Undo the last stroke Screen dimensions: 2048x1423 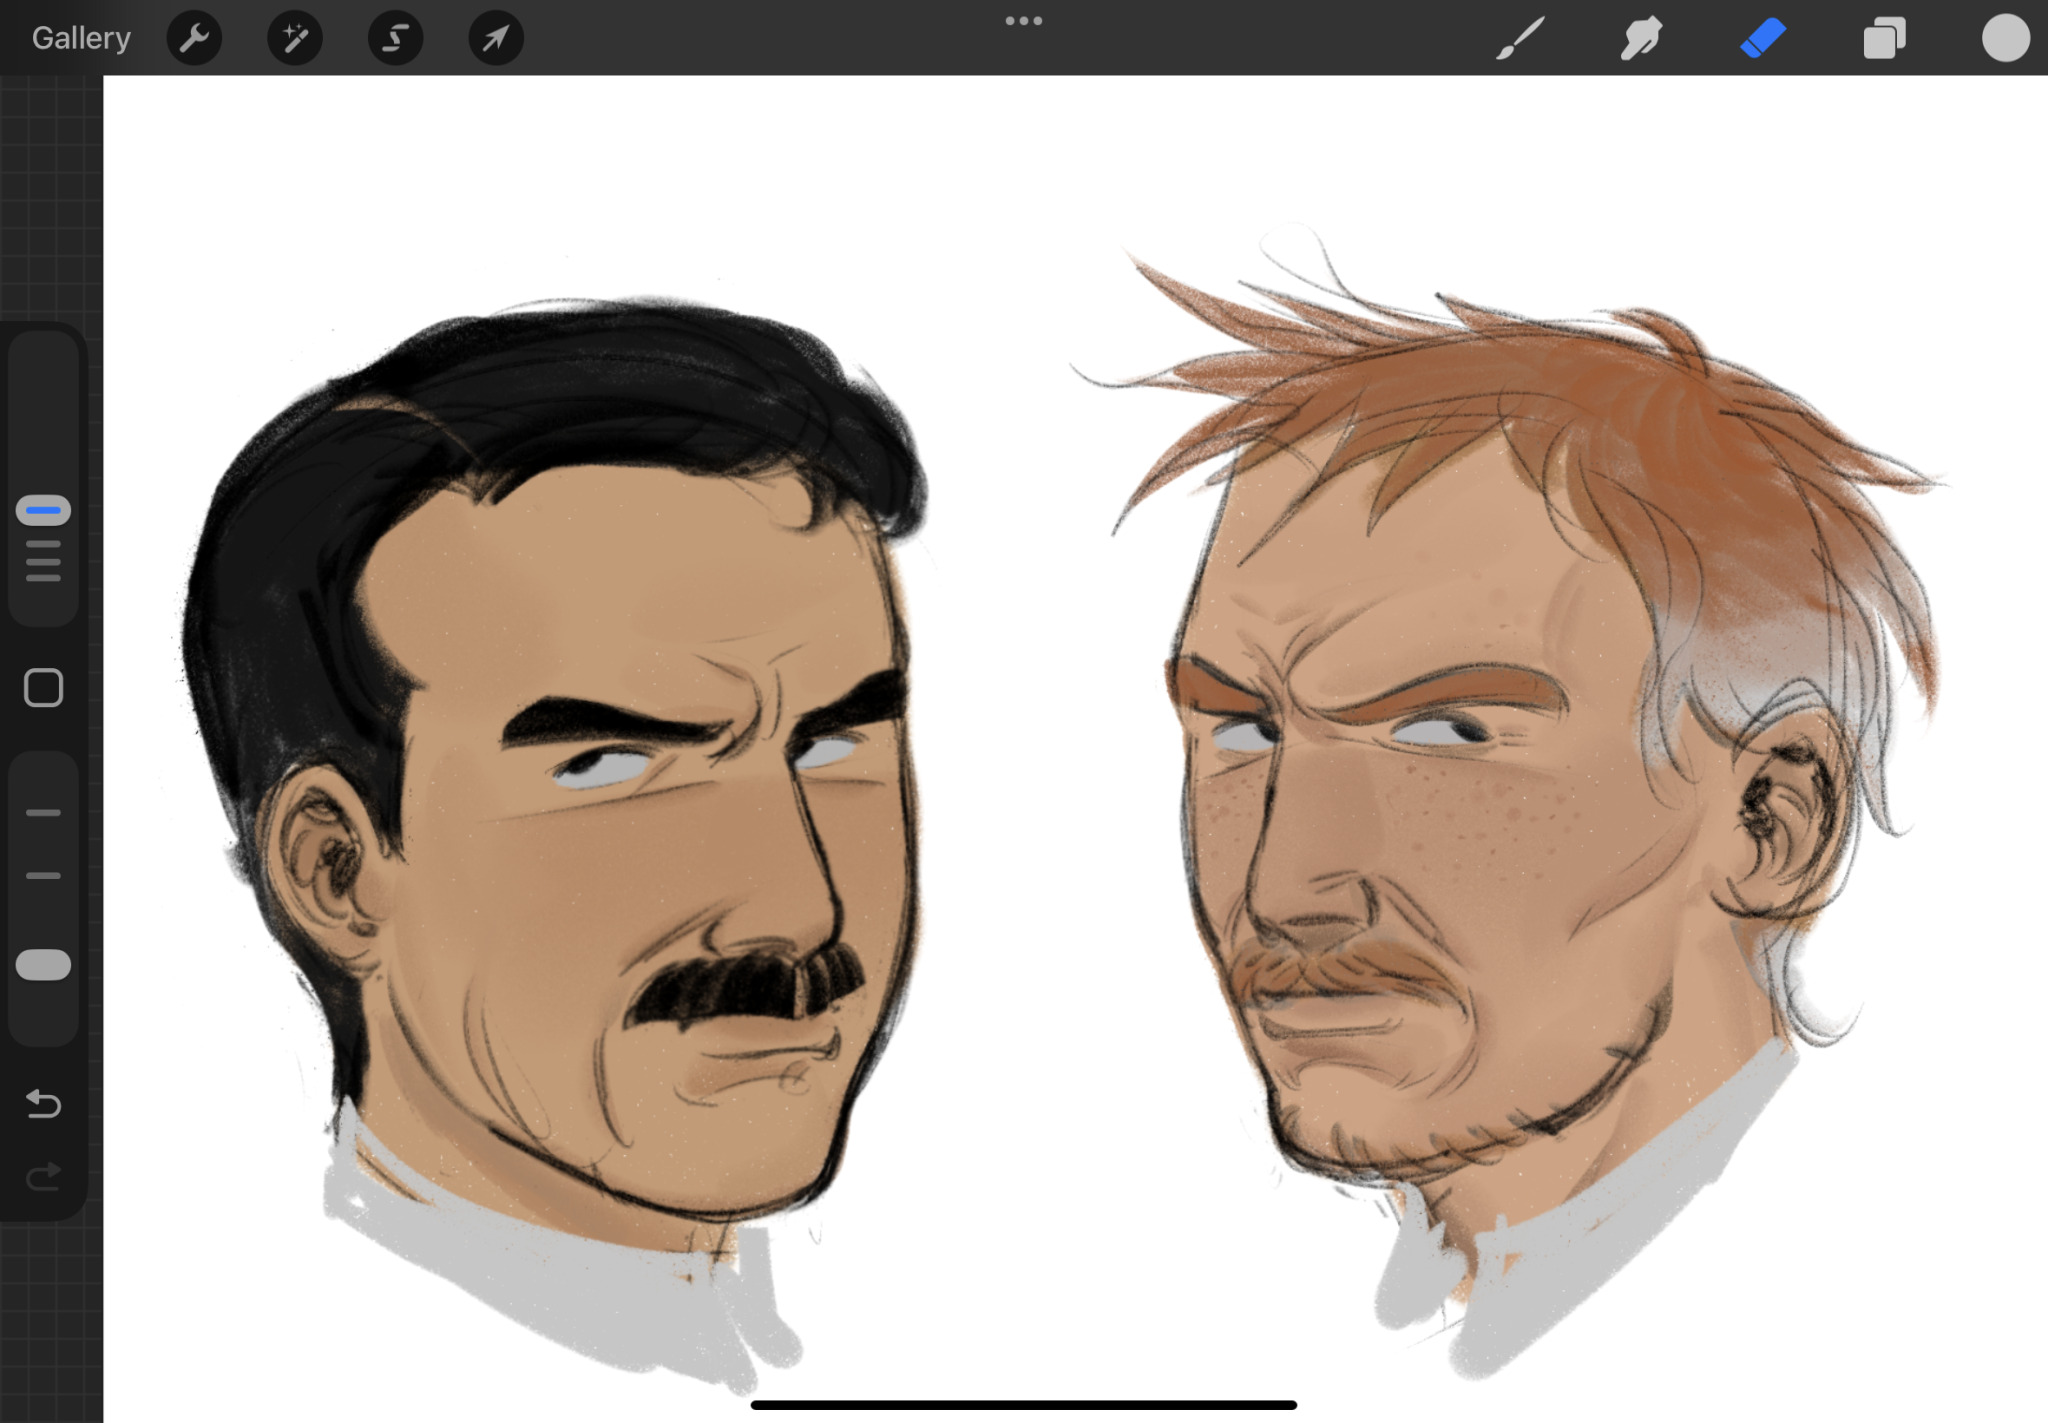click(43, 1103)
